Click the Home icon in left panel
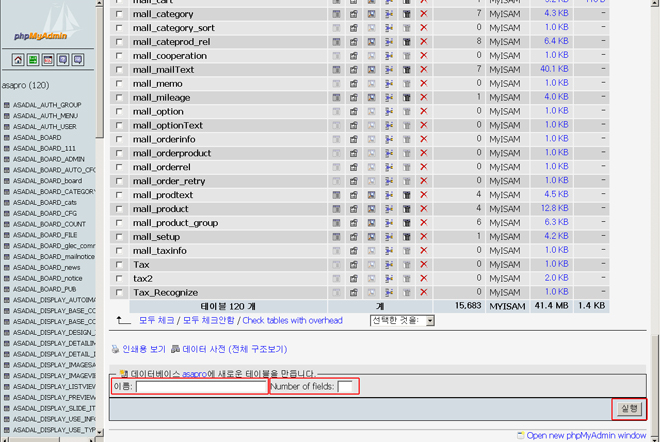This screenshot has height=442, width=660. pos(18,60)
